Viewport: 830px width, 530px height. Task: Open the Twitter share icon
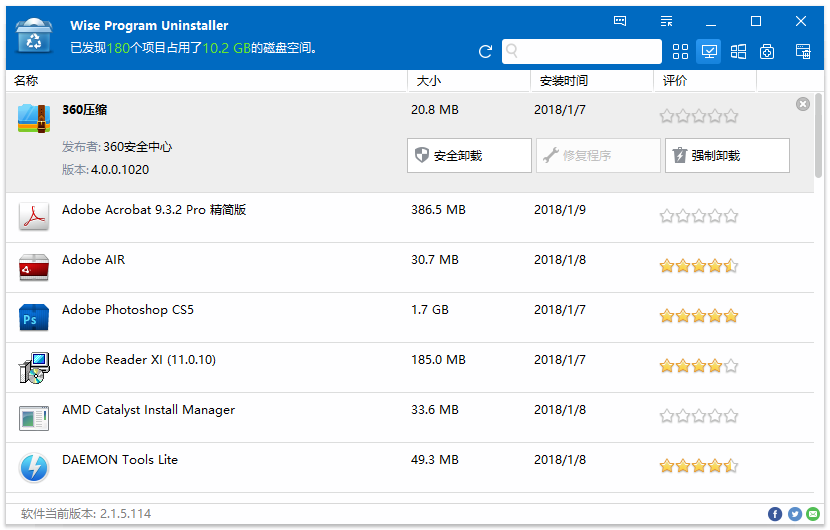pyautogui.click(x=795, y=514)
